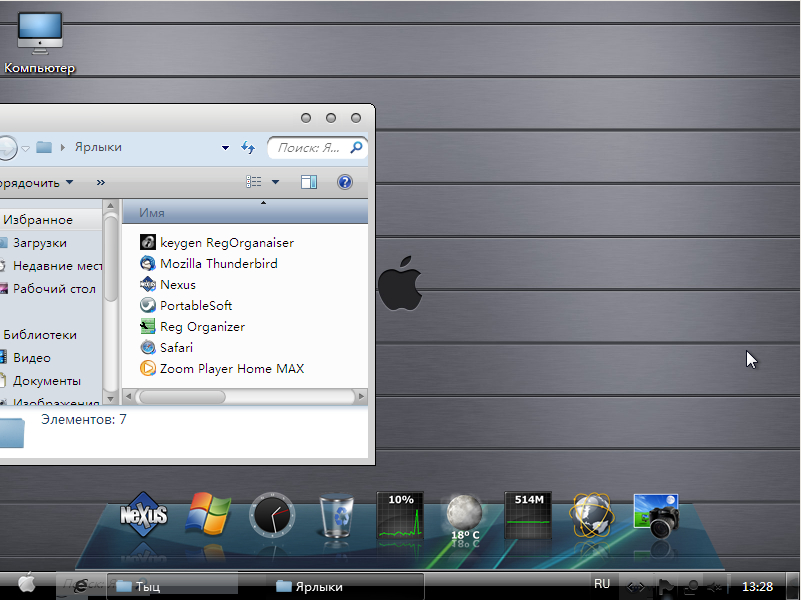Image resolution: width=801 pixels, height=600 pixels.
Task: Select the Mozilla Thunderbird shortcut
Action: 218,264
